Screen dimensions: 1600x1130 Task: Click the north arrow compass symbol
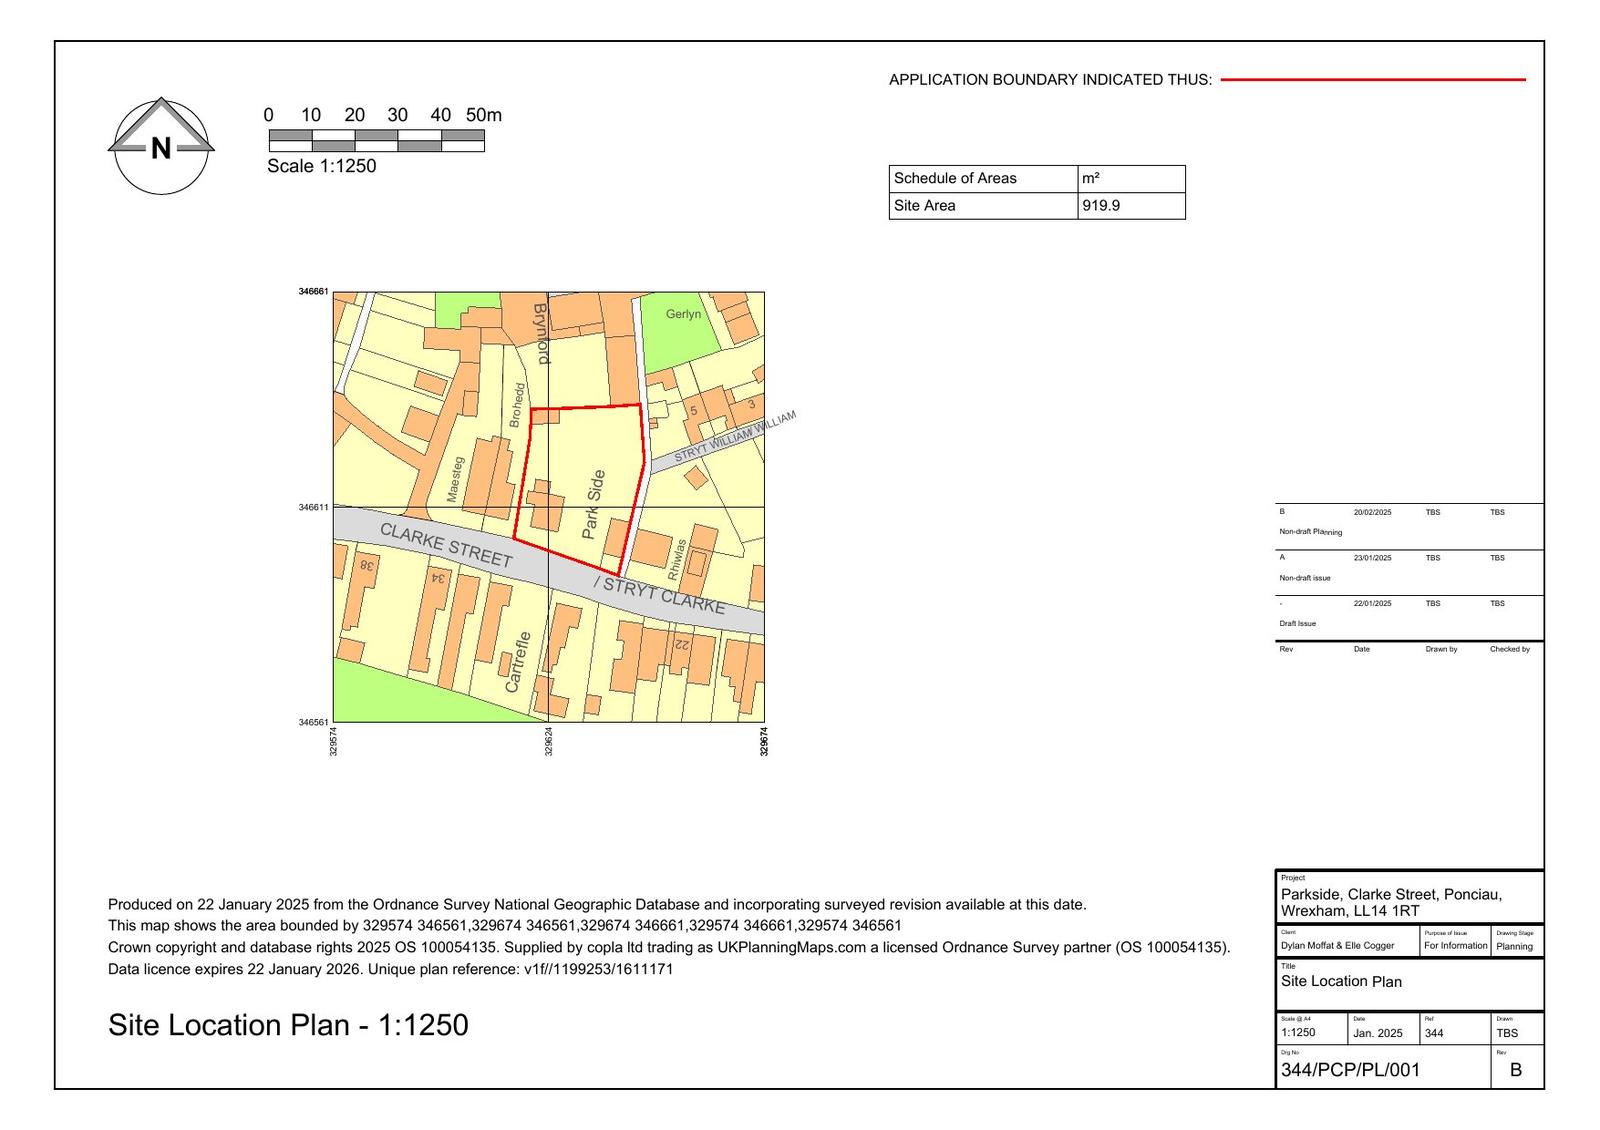click(x=161, y=147)
